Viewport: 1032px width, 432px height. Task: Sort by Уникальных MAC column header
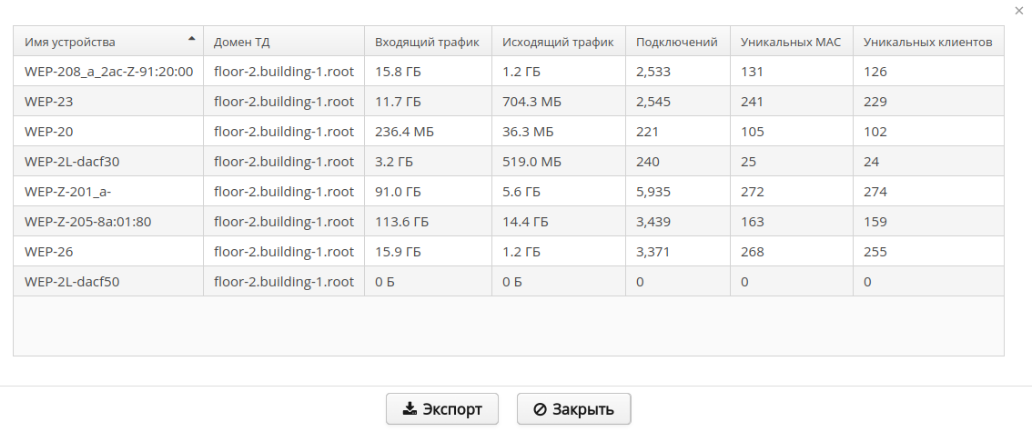click(791, 42)
